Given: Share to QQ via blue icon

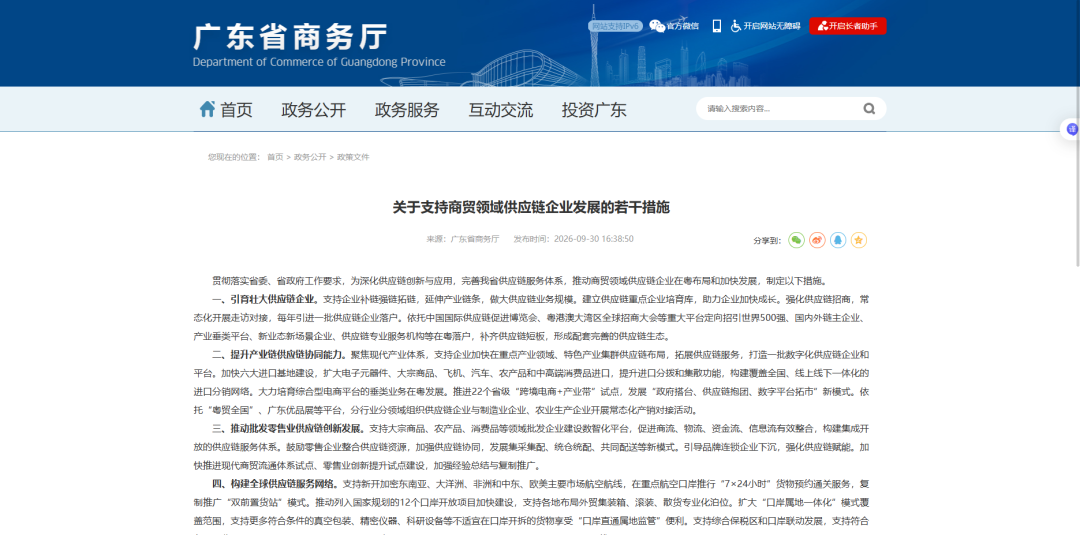Looking at the screenshot, I should (838, 240).
